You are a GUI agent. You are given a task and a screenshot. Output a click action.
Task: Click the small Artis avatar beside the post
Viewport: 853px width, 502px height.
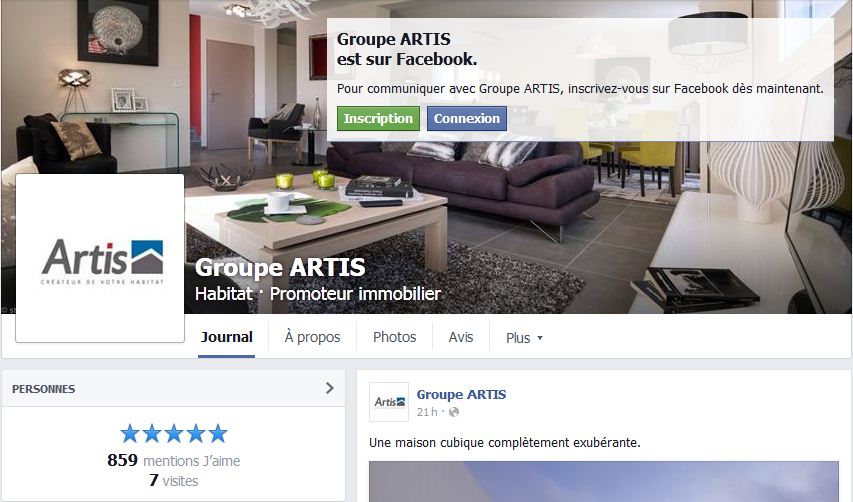coord(388,402)
